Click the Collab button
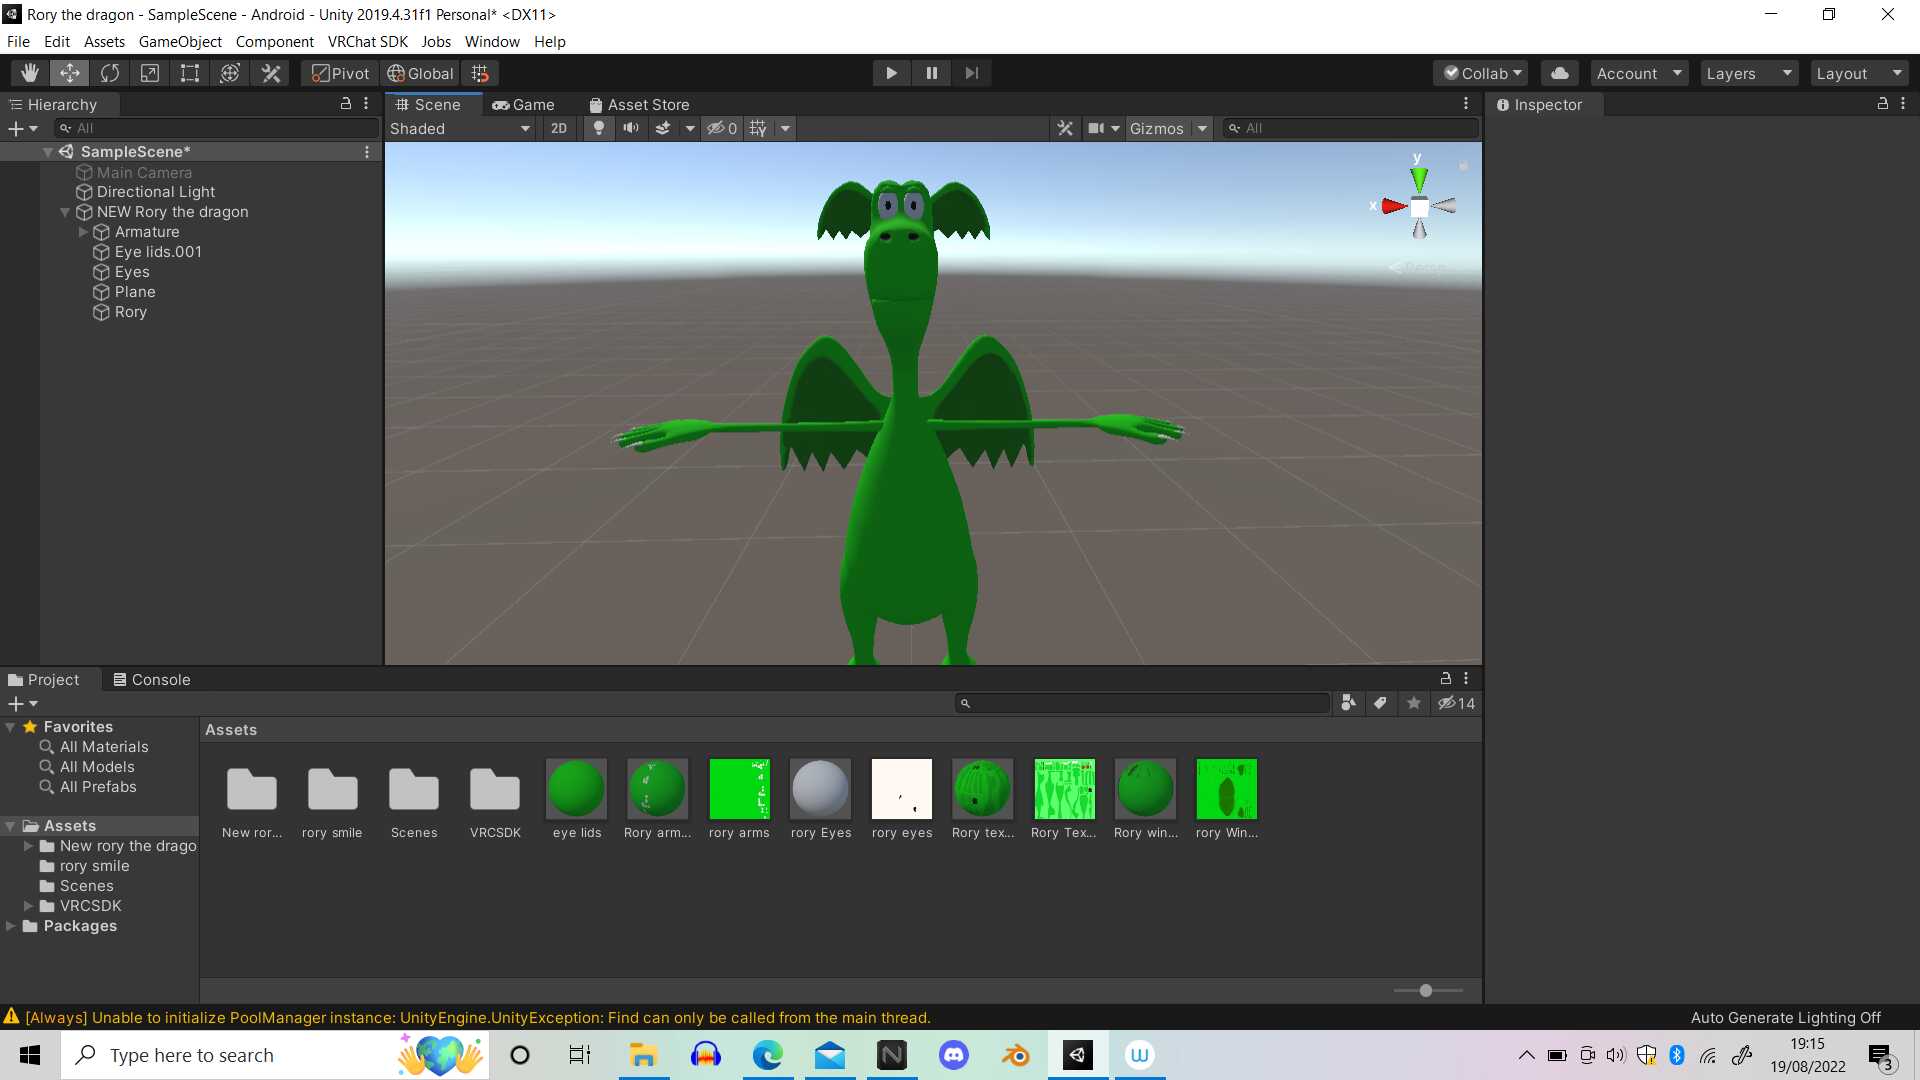1920x1080 pixels. 1483,73
